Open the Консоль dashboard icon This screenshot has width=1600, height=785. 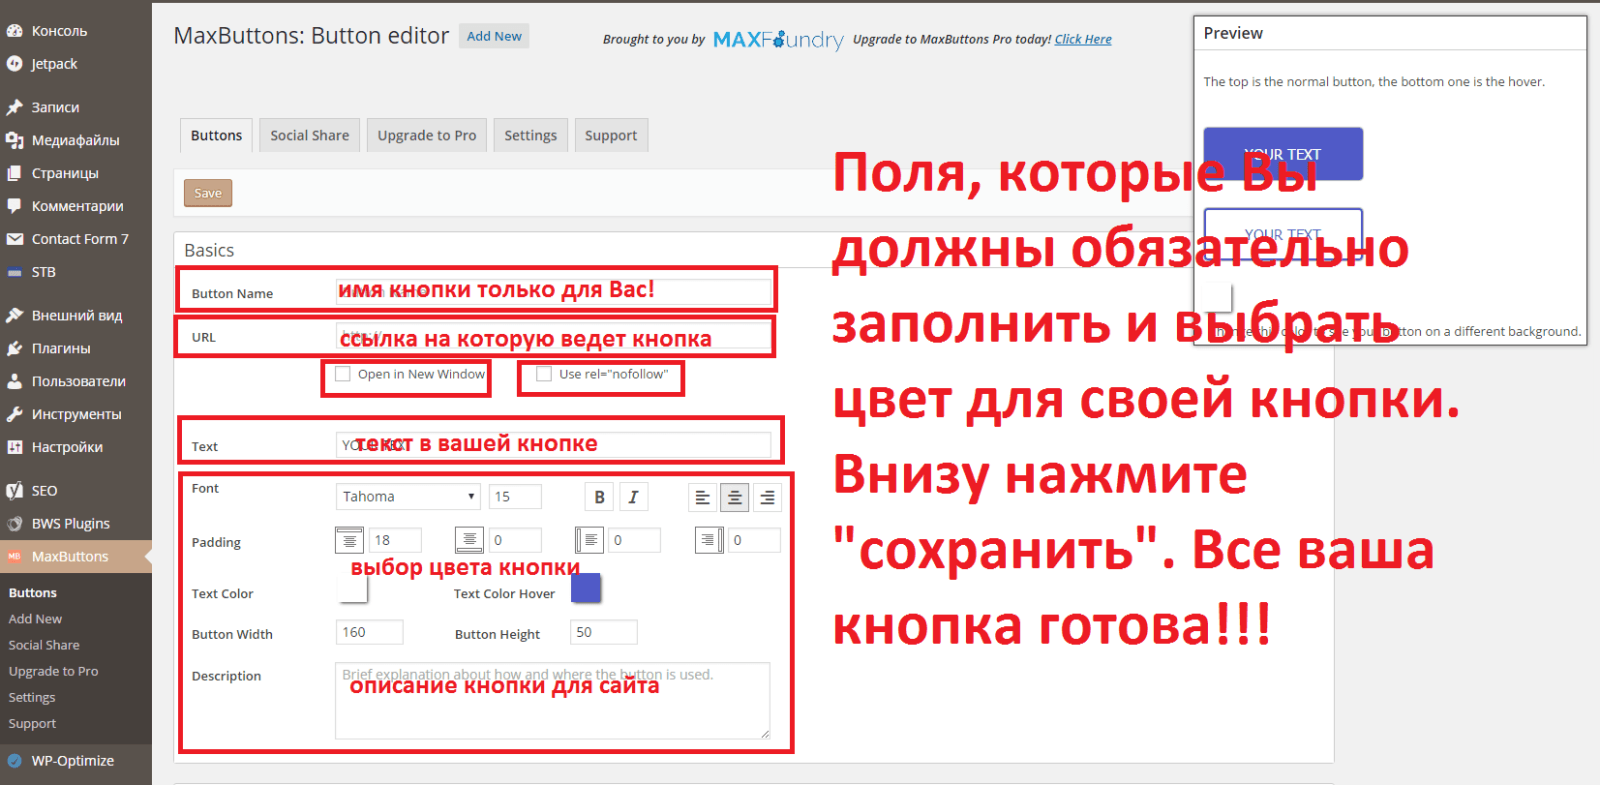[14, 31]
